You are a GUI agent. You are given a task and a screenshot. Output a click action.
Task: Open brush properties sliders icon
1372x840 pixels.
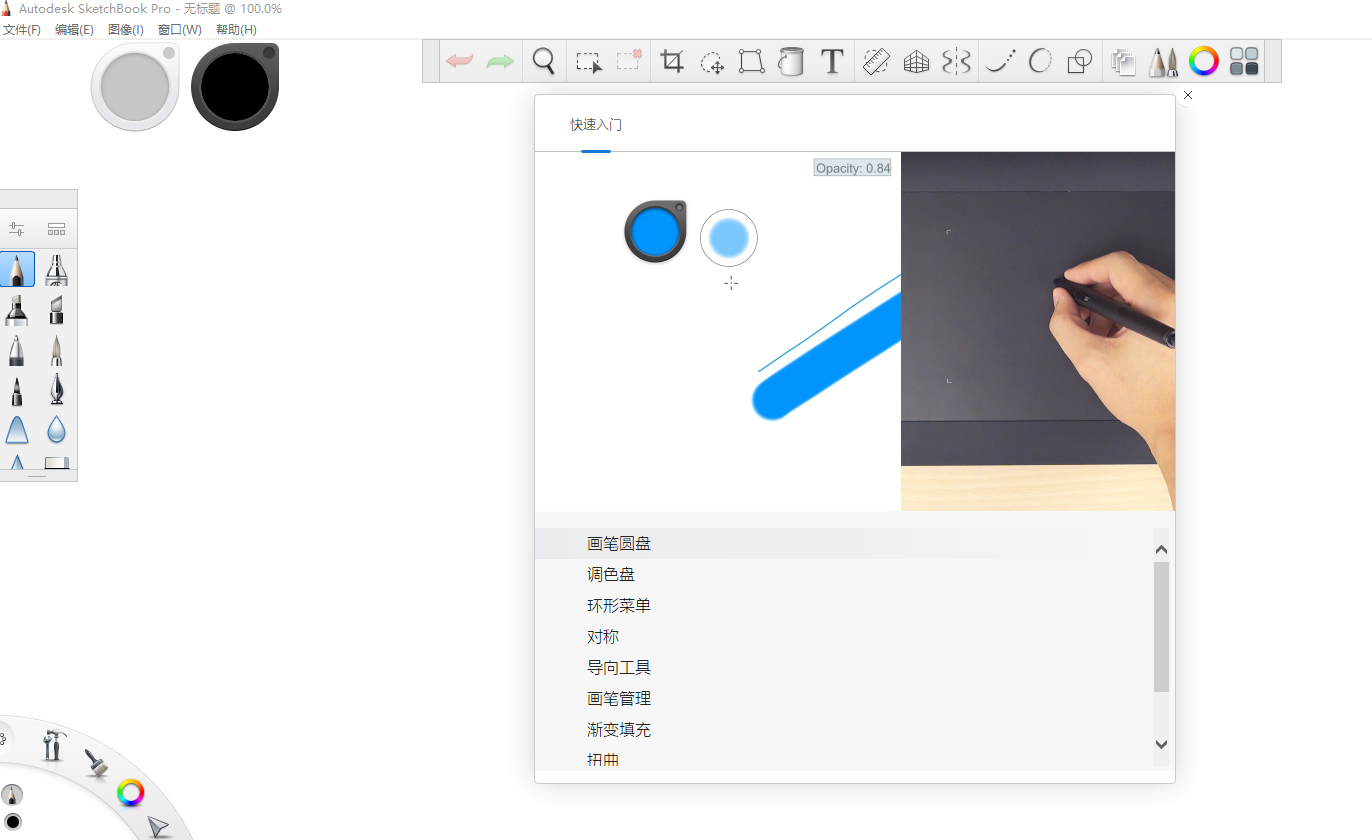point(17,229)
